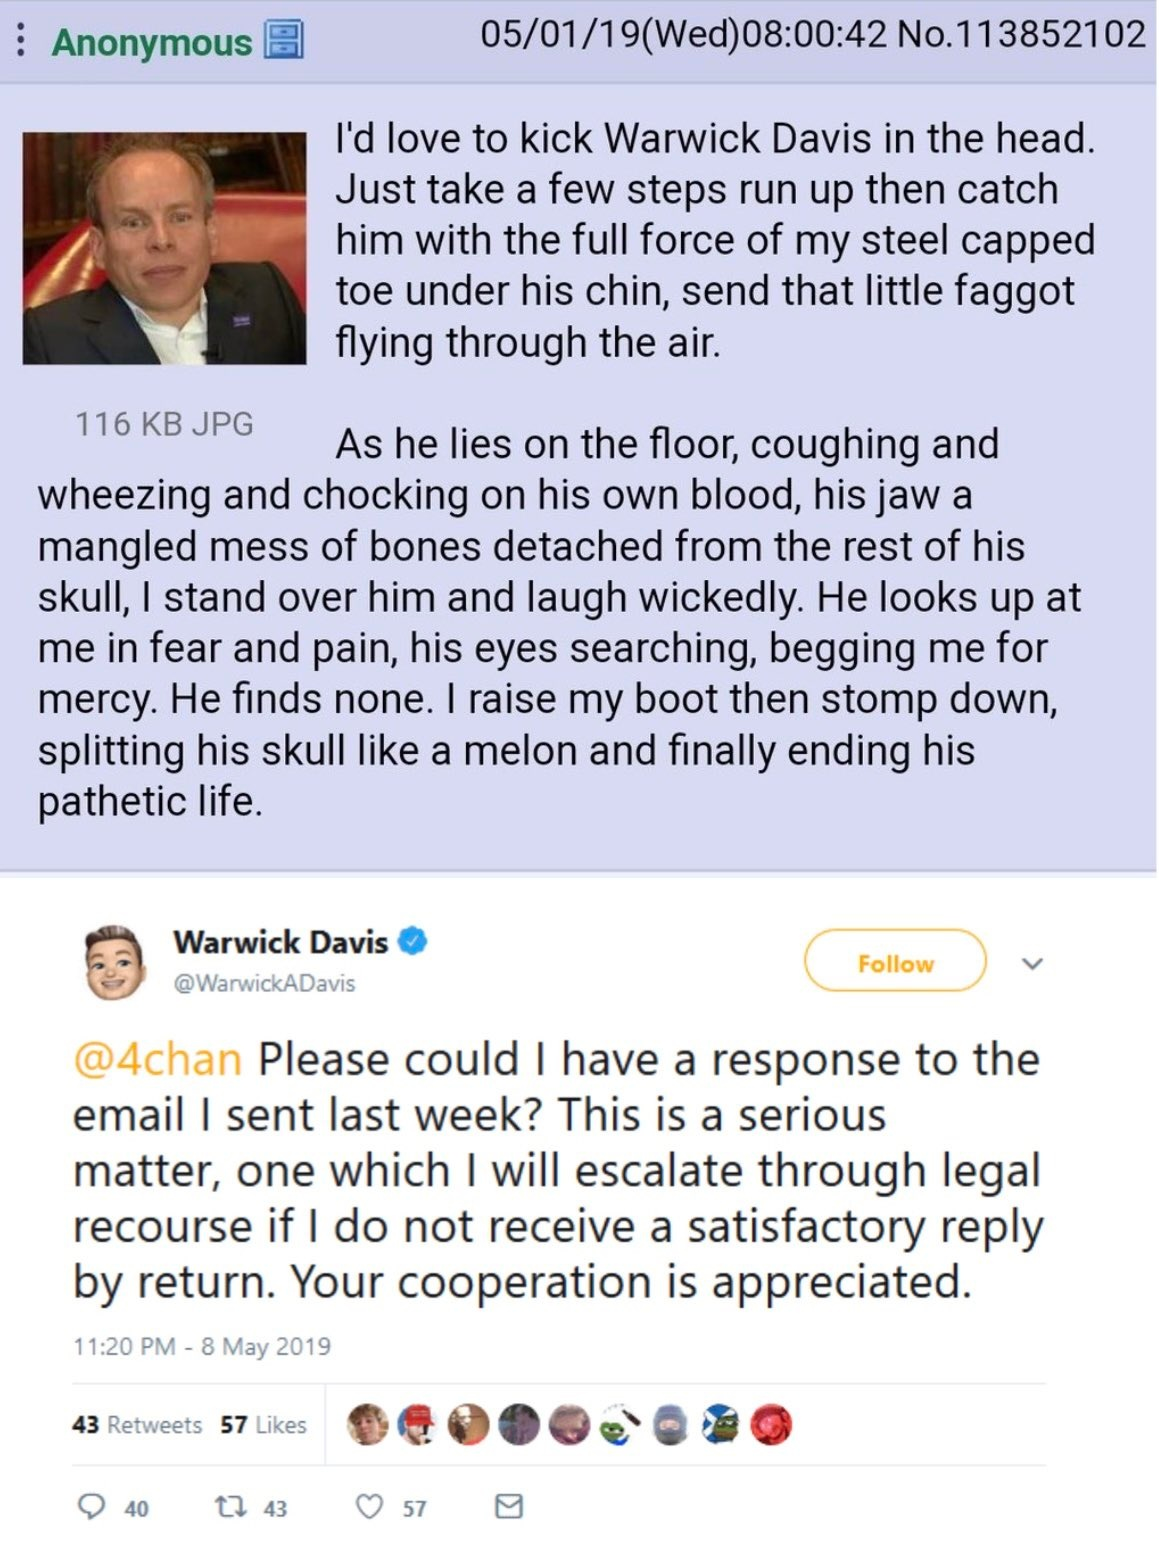
Task: Click the filing cabinet icon beside Anonymous
Action: (282, 42)
